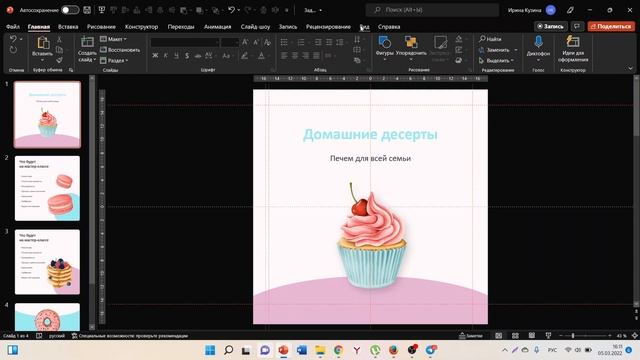Click the save disk icon in title bar
Viewport: 640px width, 360px height.
pos(87,10)
